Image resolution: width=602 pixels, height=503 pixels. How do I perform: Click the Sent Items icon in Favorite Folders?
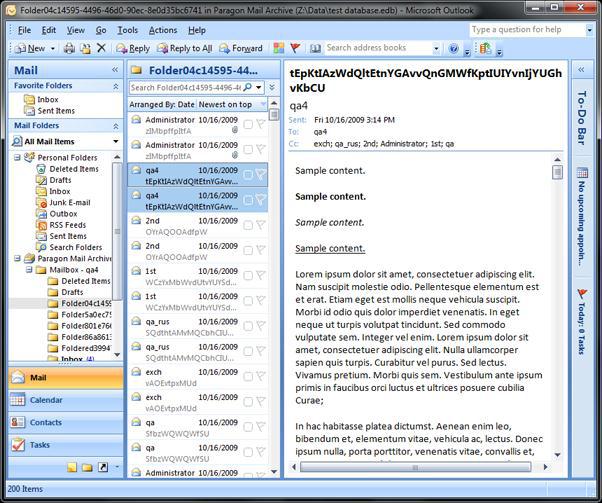pyautogui.click(x=29, y=111)
